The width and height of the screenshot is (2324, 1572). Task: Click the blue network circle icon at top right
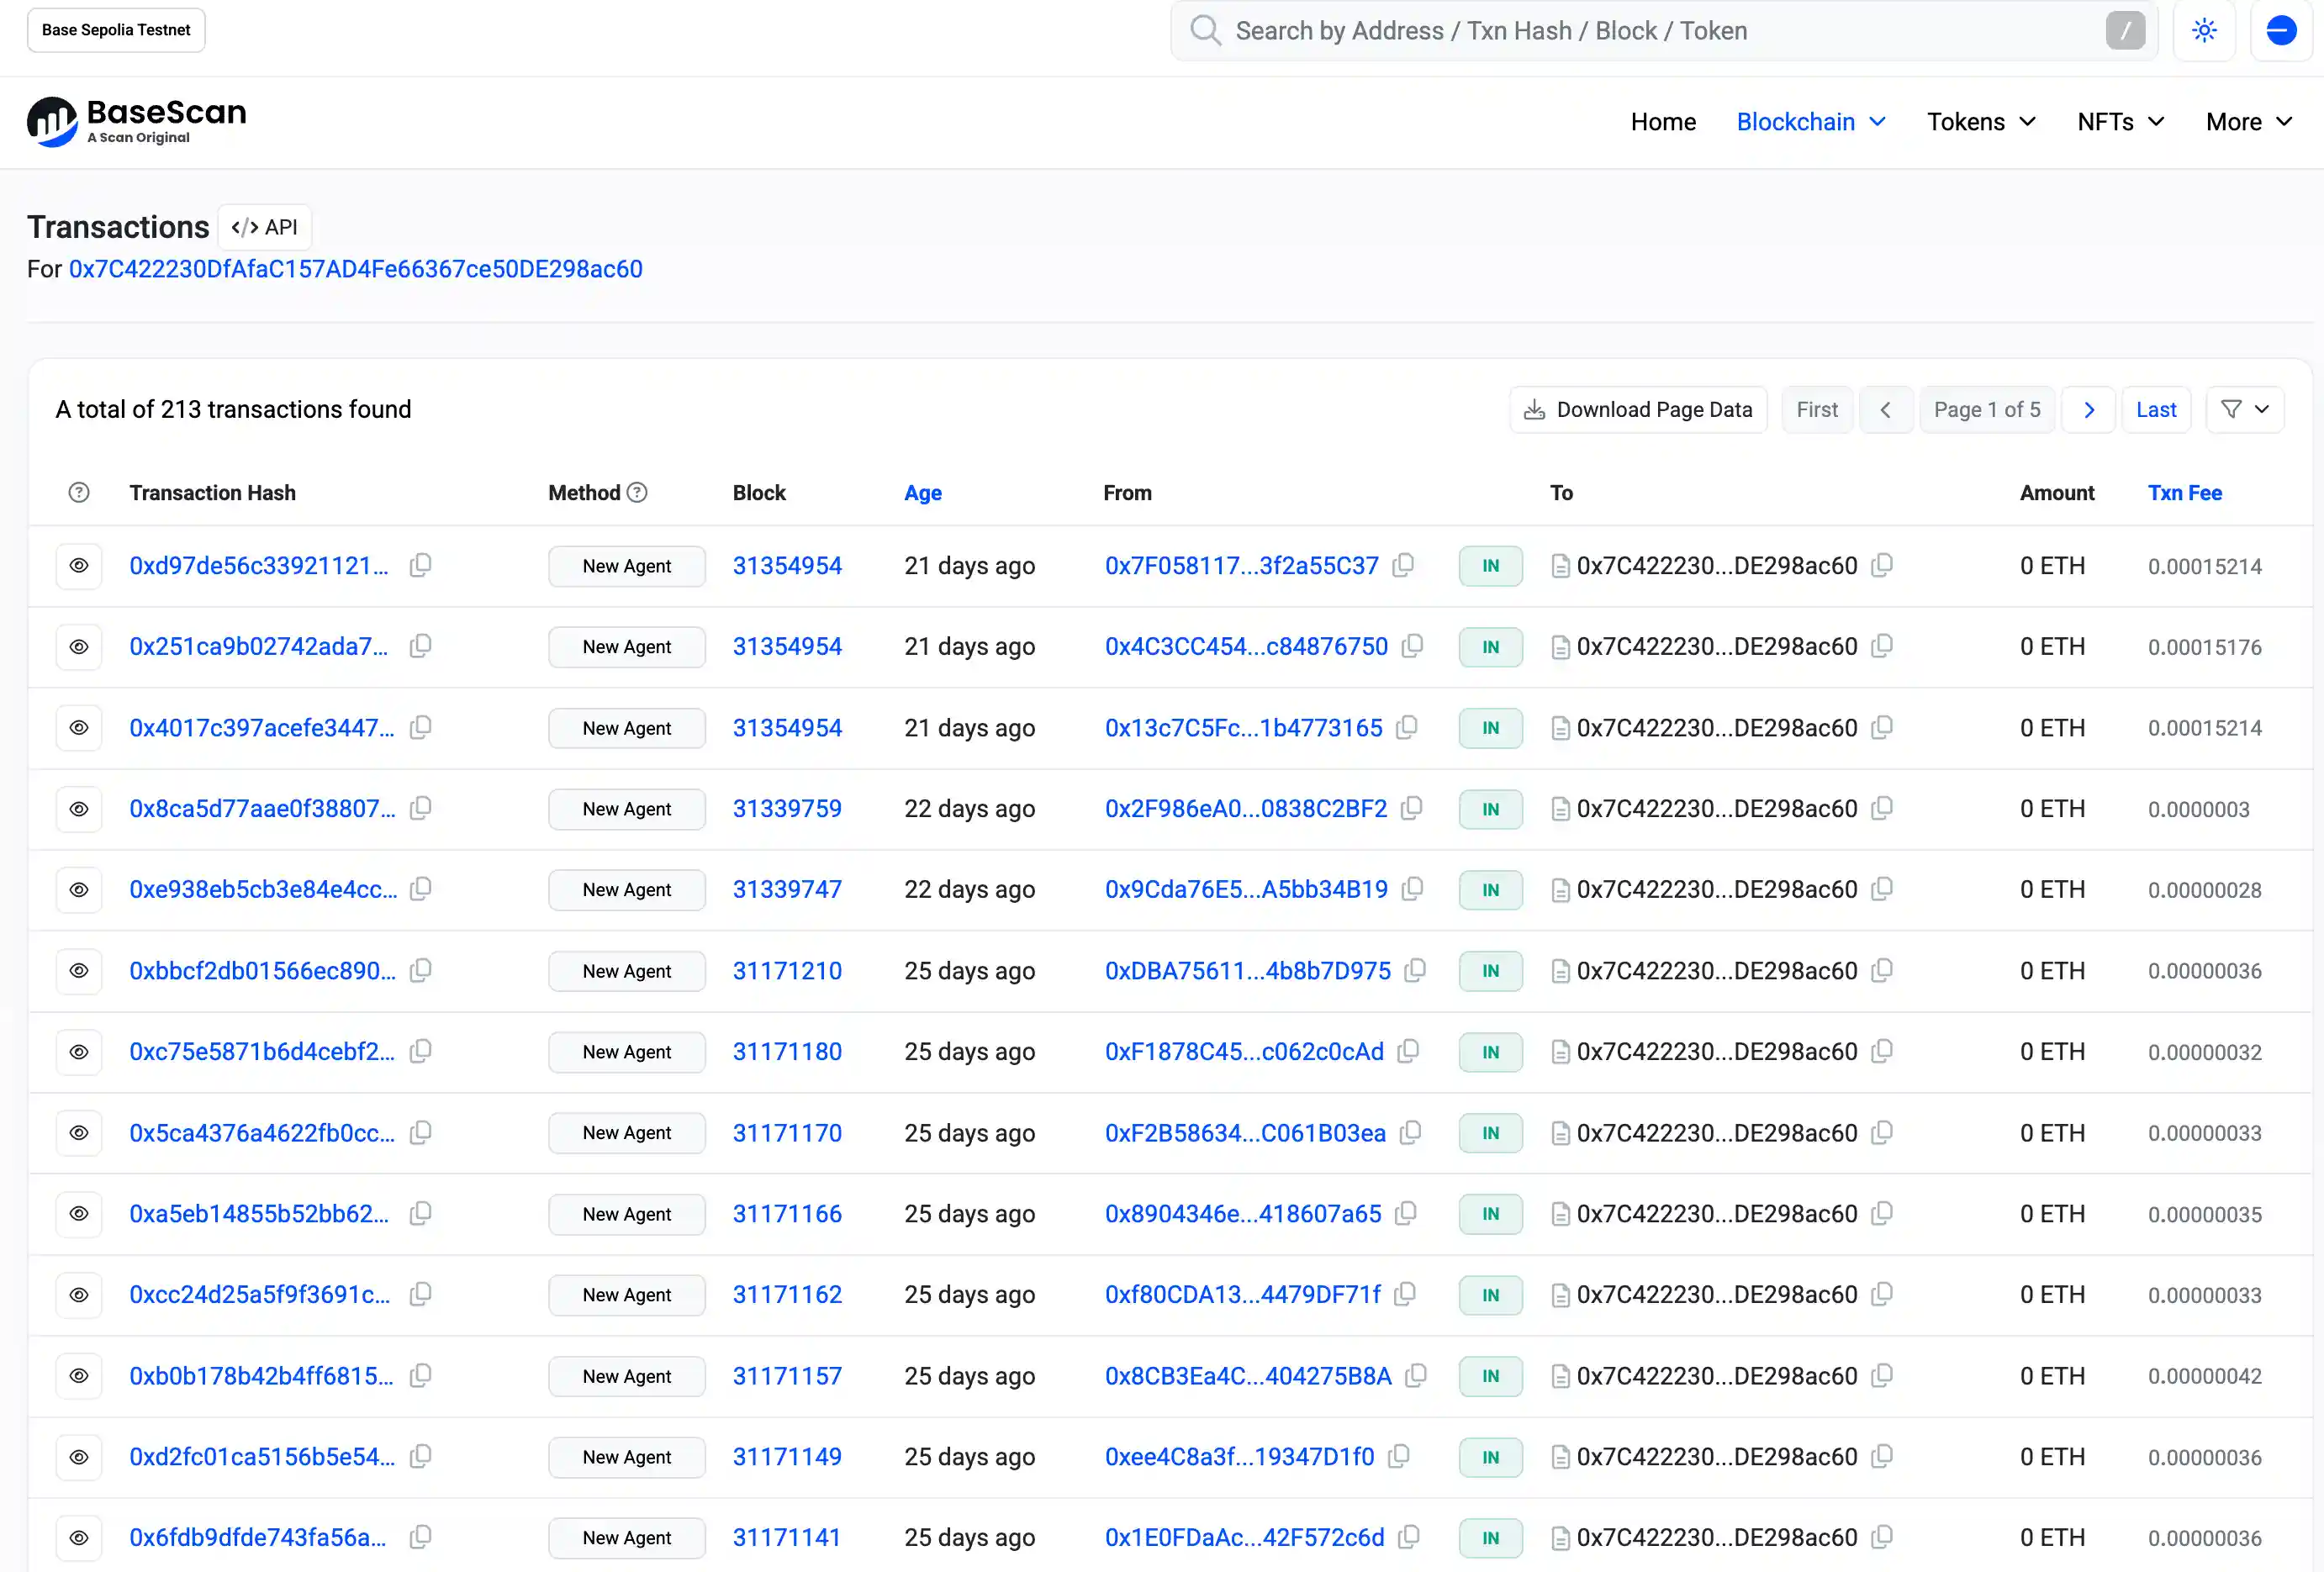pos(2281,30)
